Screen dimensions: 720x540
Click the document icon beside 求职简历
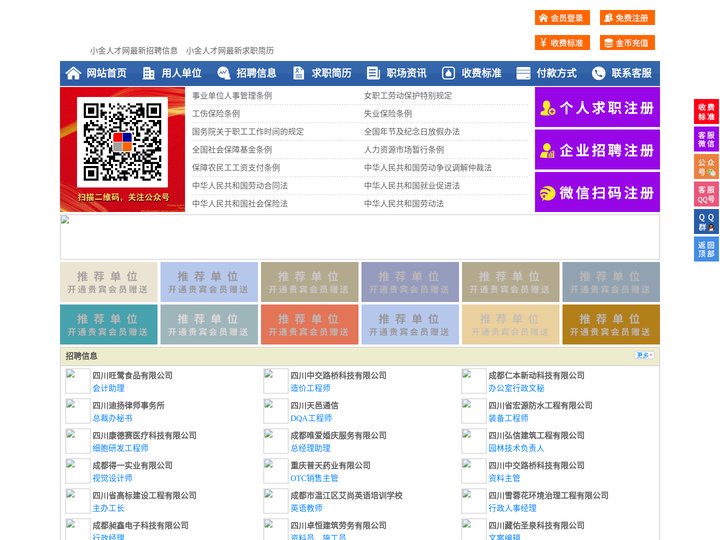point(298,73)
